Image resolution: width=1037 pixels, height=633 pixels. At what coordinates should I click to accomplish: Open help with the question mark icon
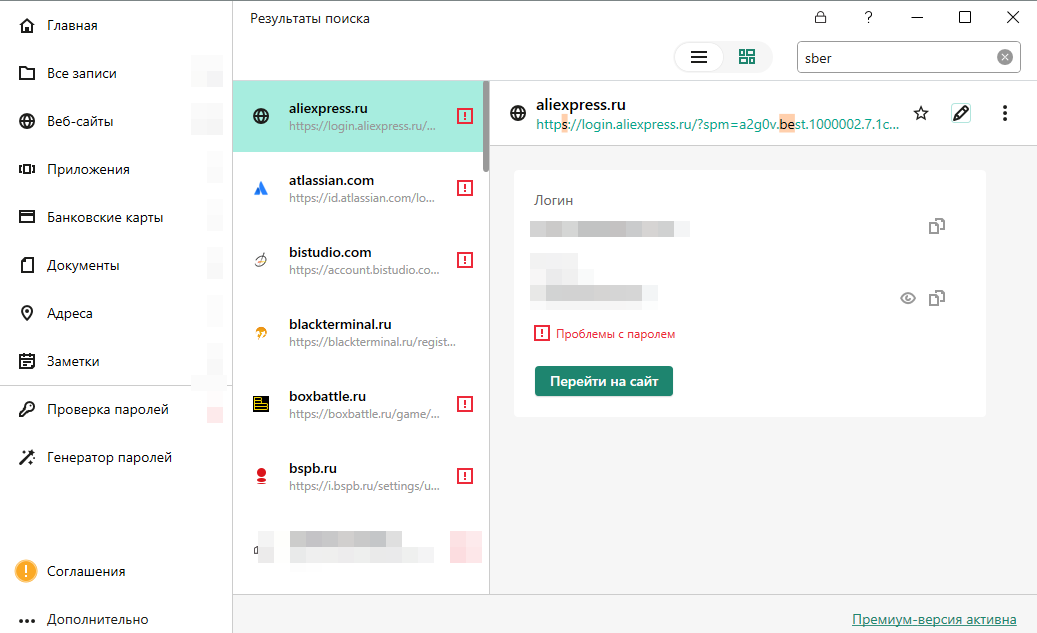pyautogui.click(x=869, y=17)
